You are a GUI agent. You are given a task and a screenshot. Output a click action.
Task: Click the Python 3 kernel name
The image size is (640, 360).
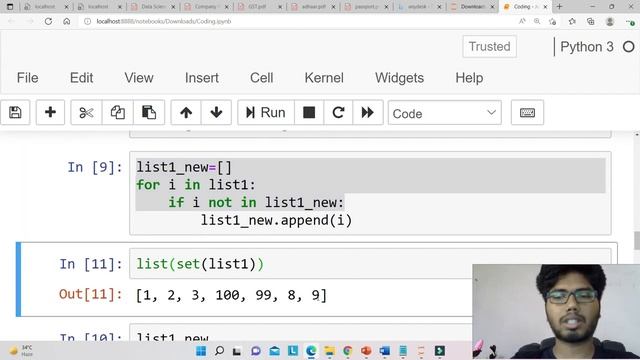coord(587,47)
